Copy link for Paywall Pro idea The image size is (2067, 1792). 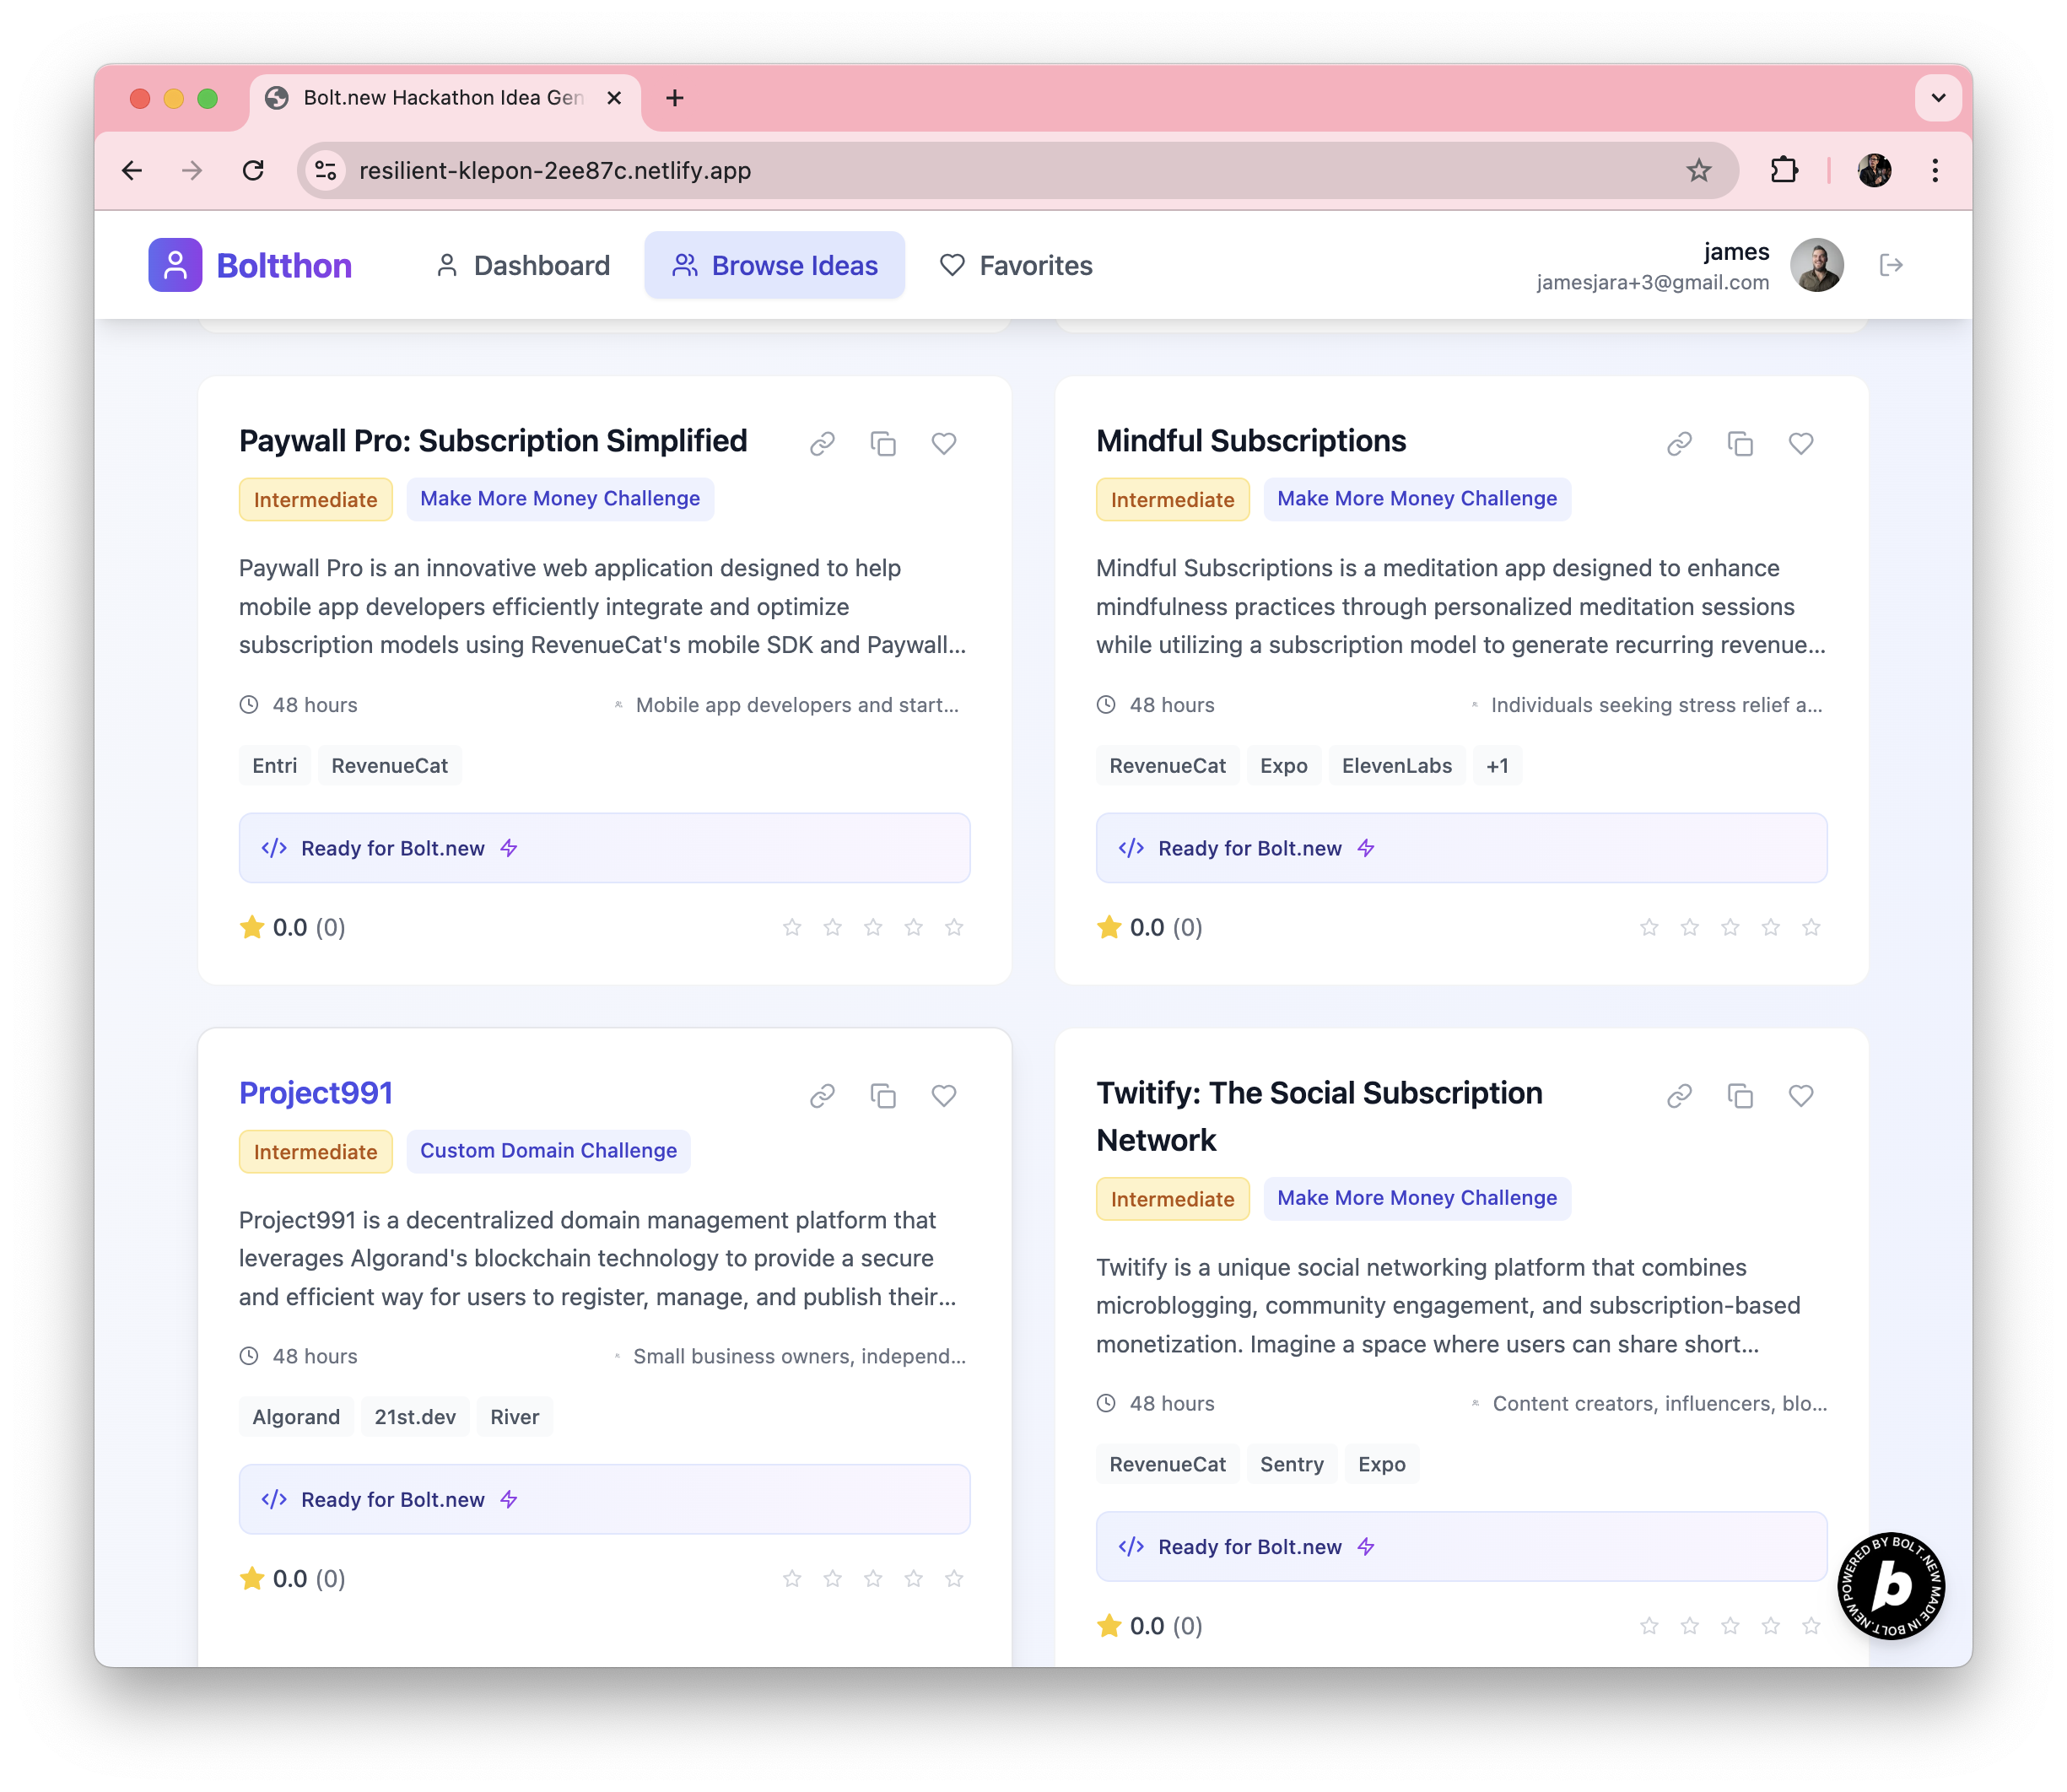tap(822, 444)
